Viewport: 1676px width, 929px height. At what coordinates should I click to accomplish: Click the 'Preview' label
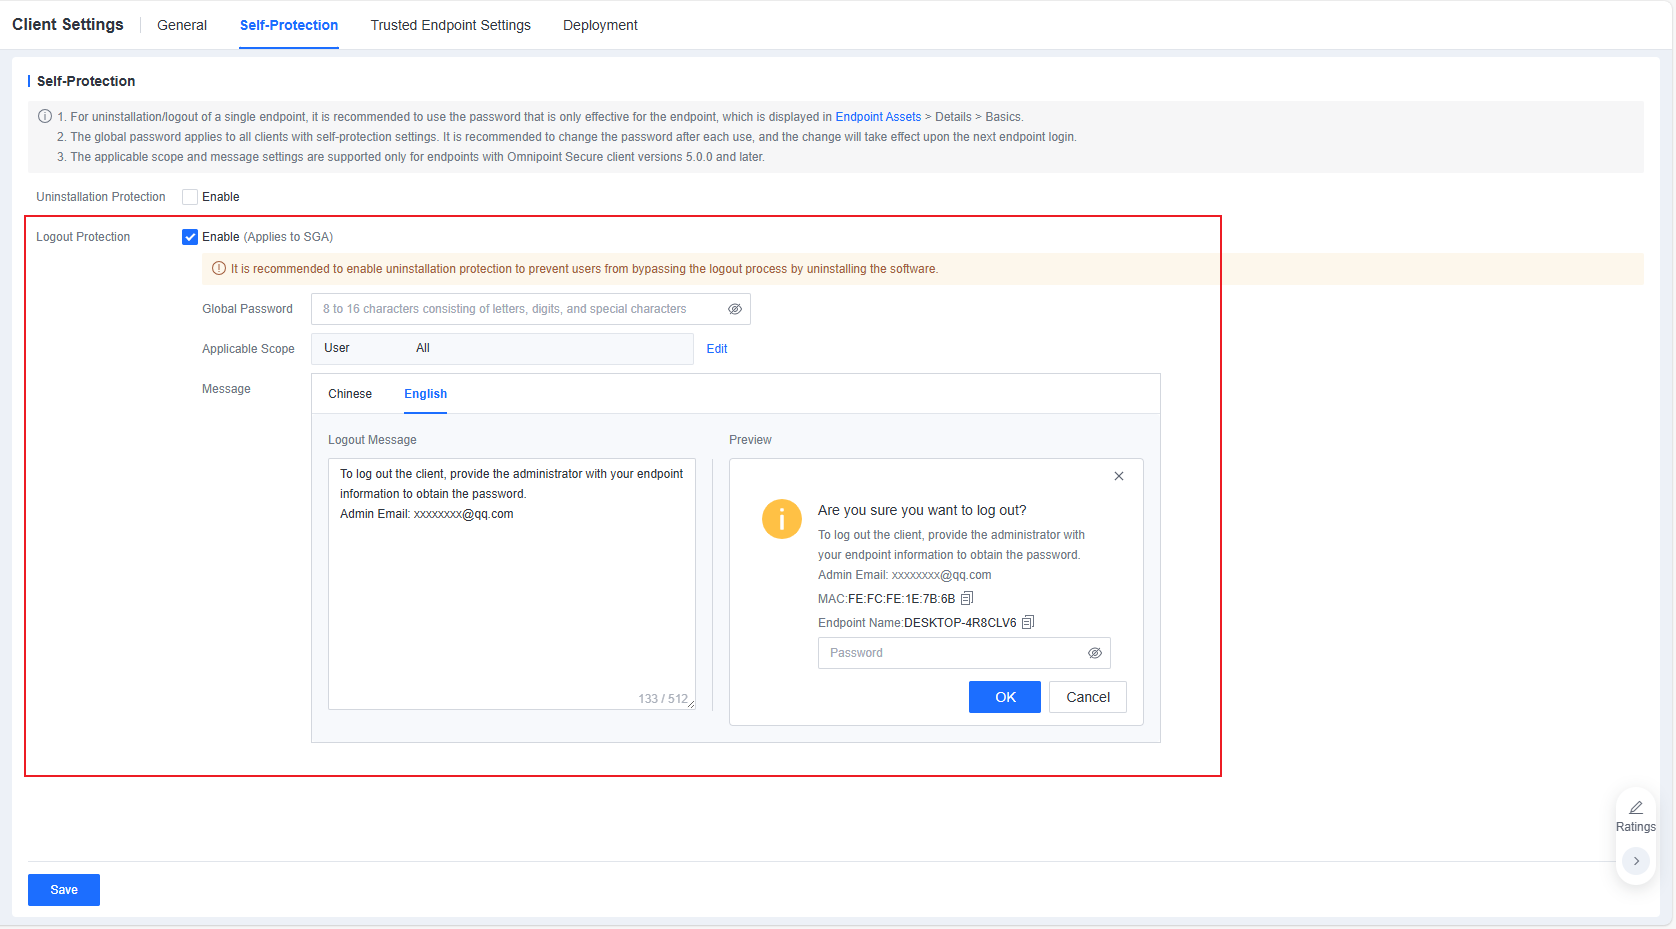[x=750, y=440]
